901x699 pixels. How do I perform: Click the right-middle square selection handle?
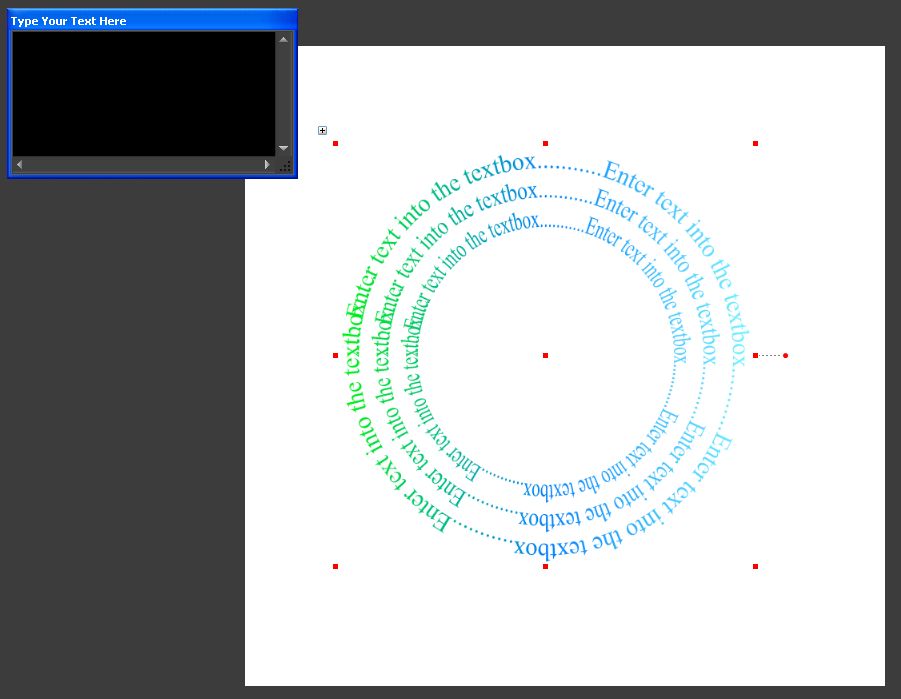coord(755,355)
